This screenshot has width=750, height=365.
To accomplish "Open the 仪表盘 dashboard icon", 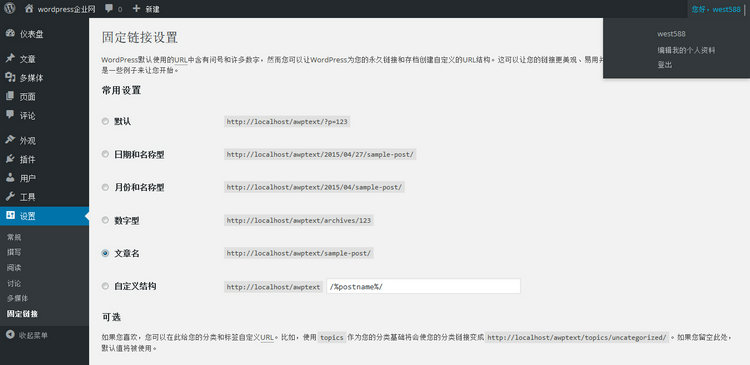I will (x=10, y=34).
